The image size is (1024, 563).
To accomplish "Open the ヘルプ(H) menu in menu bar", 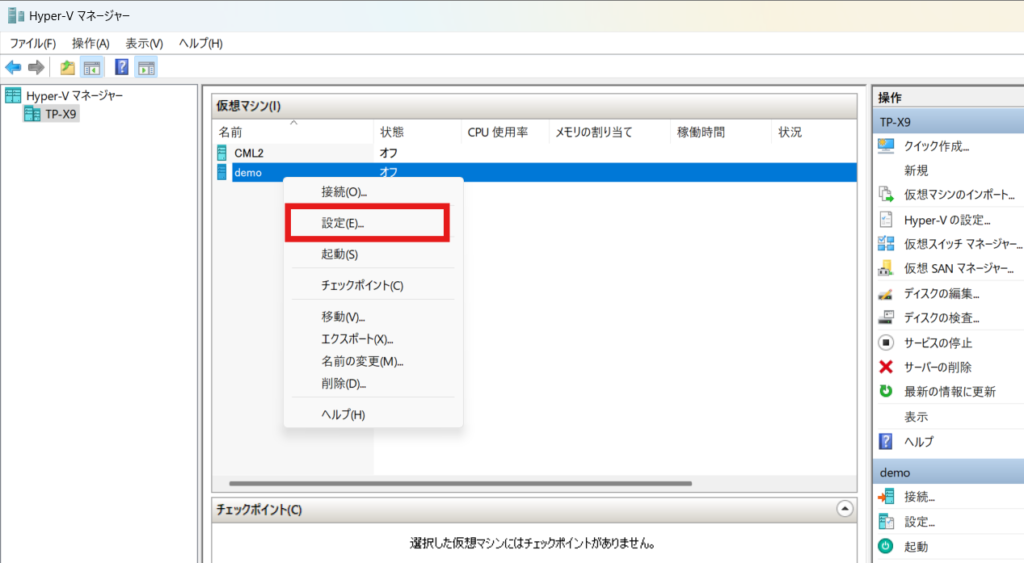I will (200, 43).
